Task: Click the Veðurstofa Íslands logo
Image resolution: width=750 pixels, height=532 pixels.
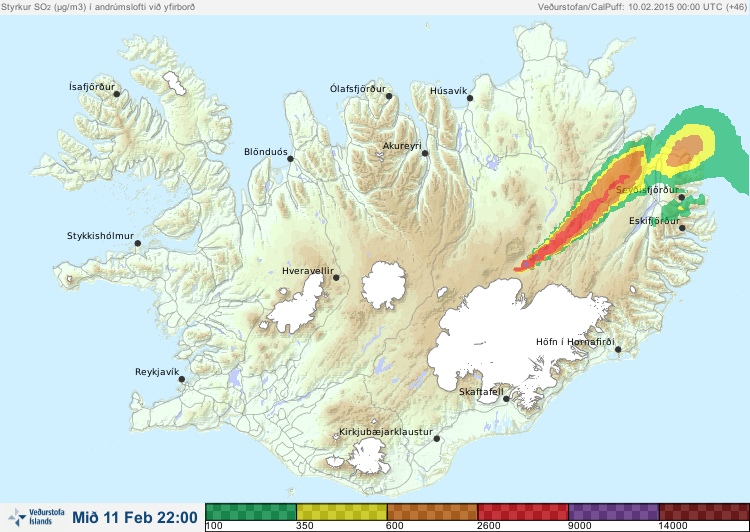Action: [36, 517]
